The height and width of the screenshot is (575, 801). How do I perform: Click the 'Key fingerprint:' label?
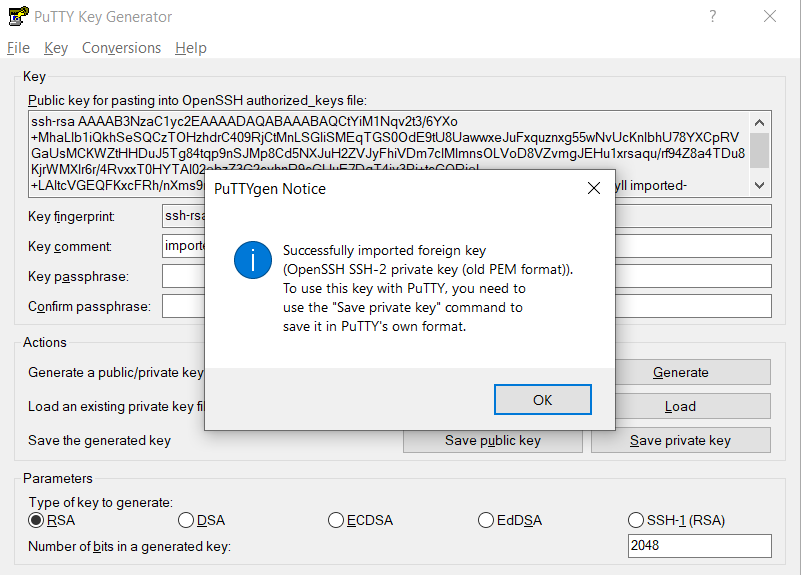(x=72, y=217)
